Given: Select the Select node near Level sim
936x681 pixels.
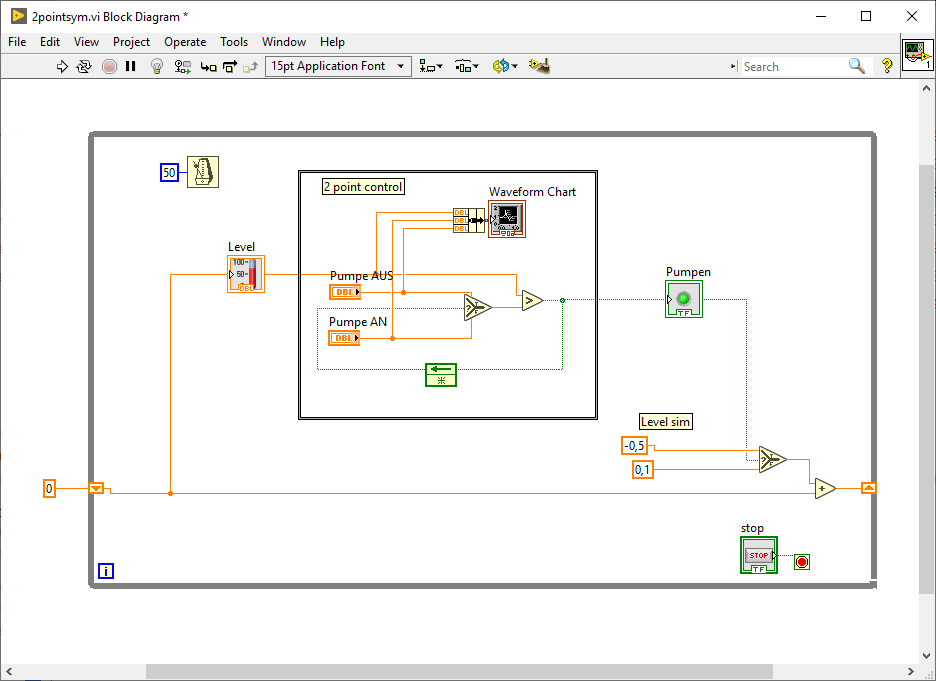Looking at the screenshot, I should (772, 459).
